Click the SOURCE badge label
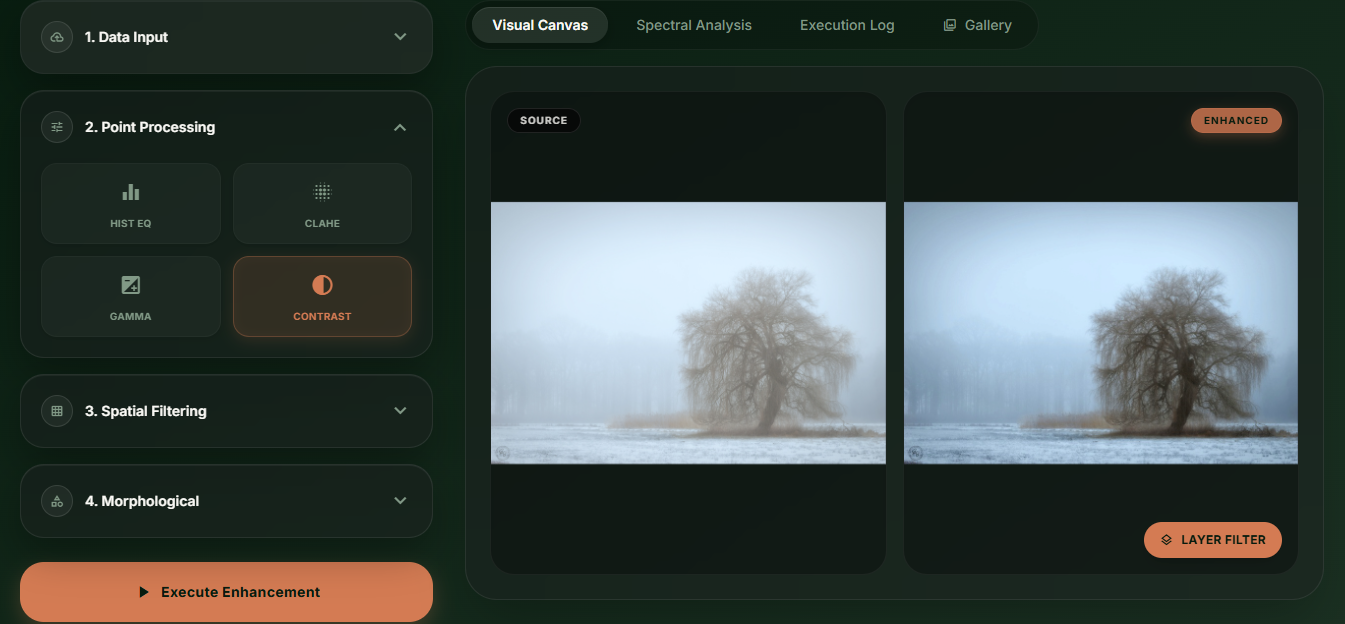Viewport: 1345px width, 624px height. (544, 121)
